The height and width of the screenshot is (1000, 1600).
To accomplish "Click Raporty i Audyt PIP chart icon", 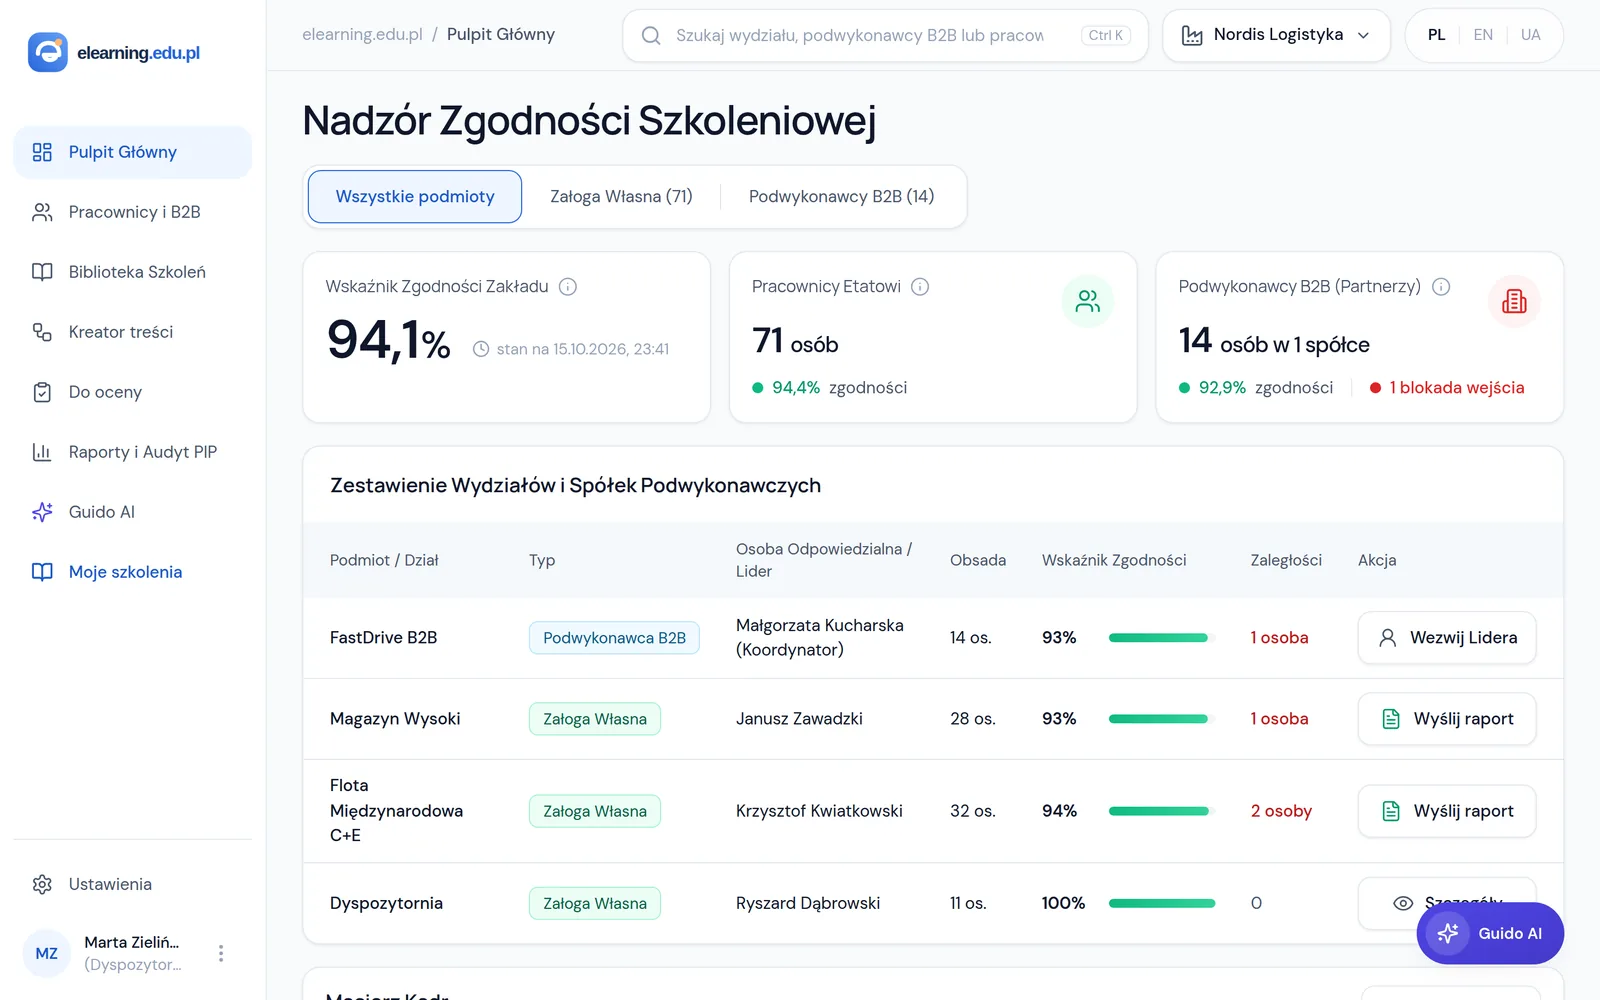I will pos(42,452).
